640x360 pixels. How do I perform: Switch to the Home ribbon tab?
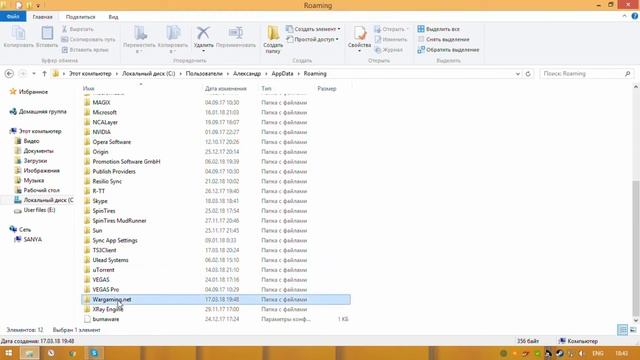point(42,17)
